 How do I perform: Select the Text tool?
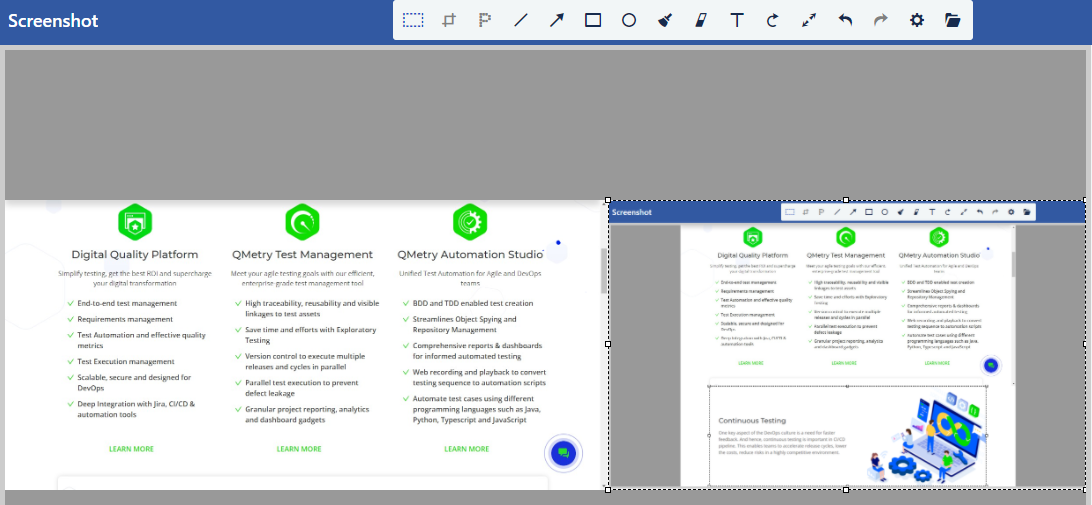(x=737, y=20)
